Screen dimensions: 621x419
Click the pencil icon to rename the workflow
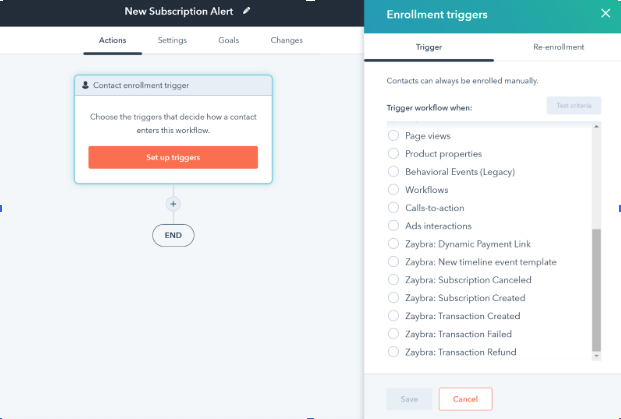246,11
